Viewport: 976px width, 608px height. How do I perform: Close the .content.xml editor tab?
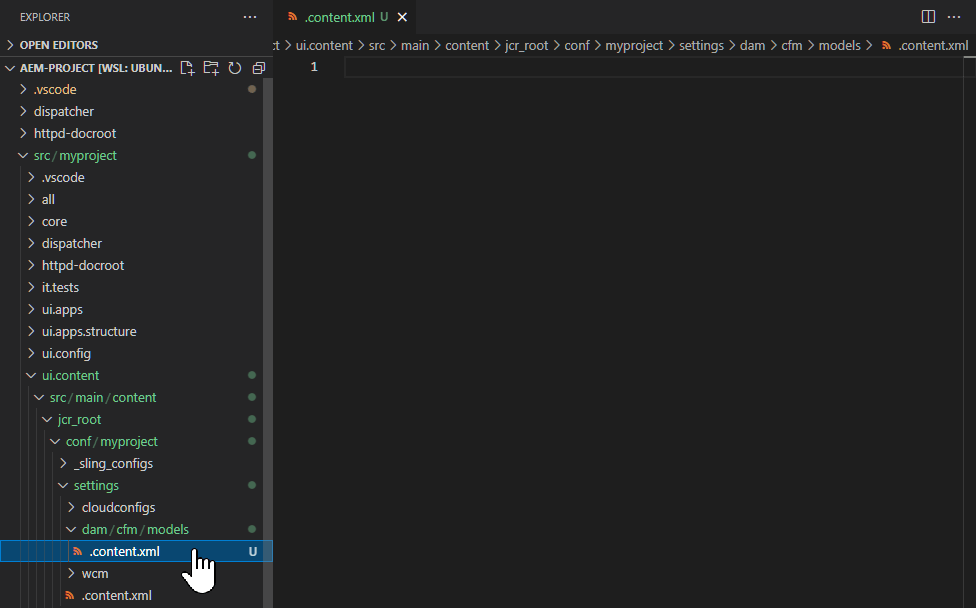coord(402,17)
